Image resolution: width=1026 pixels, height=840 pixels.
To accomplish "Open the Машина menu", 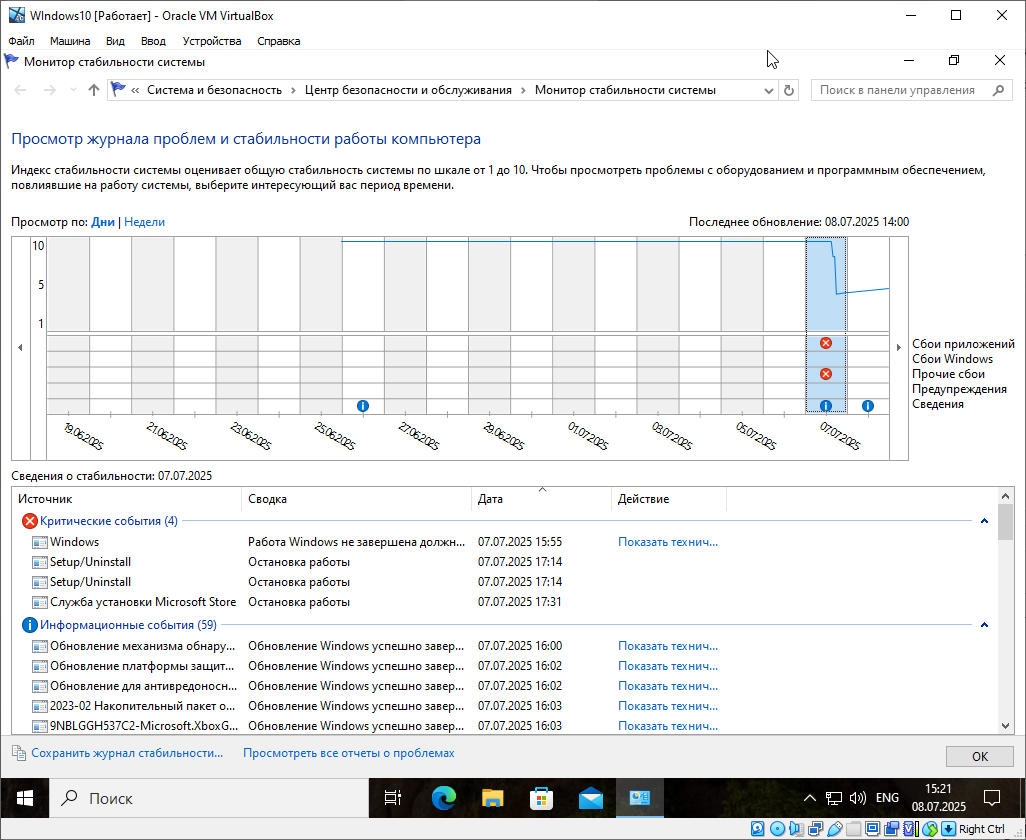I will (70, 41).
